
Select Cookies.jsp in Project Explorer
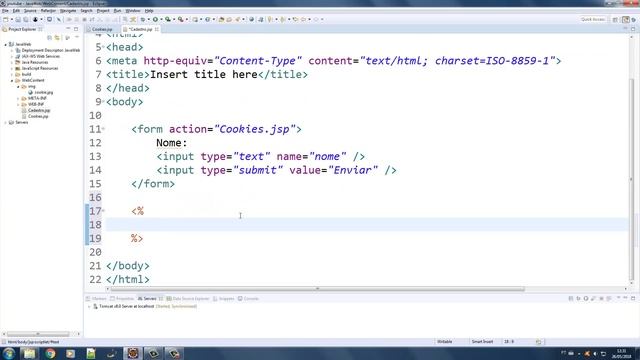38,117
